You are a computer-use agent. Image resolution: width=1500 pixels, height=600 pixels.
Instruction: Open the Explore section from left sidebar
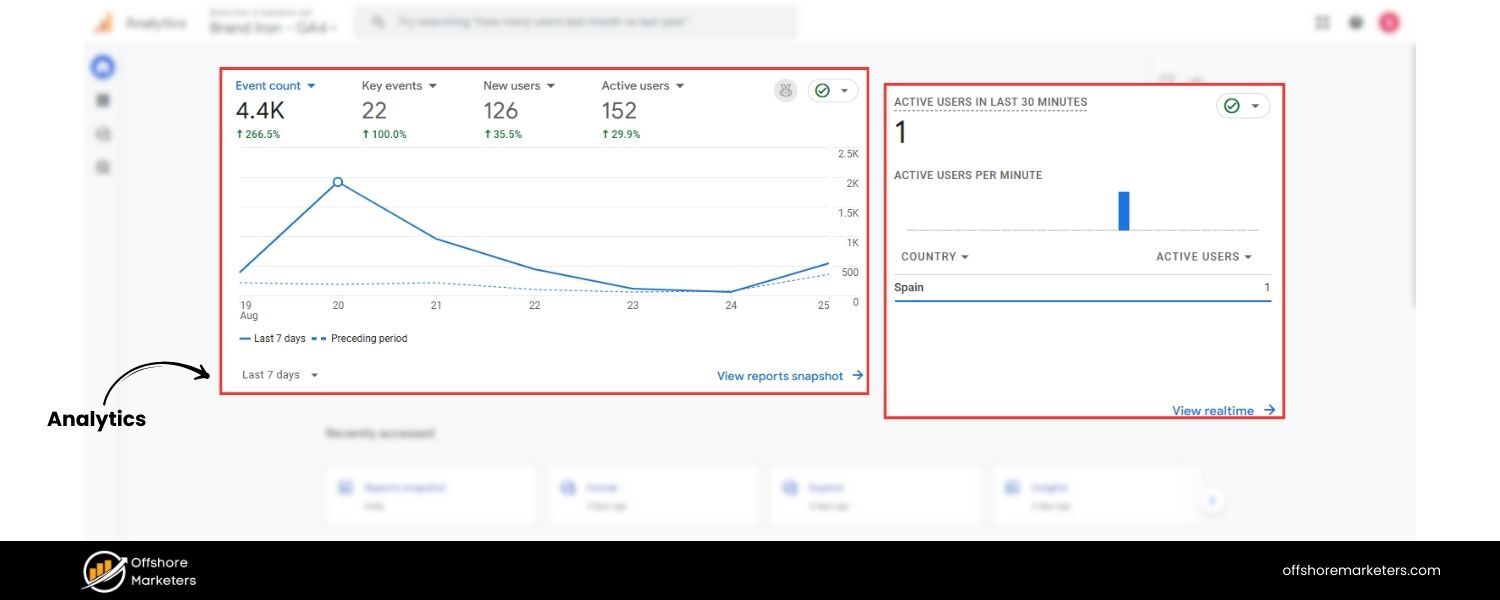click(102, 133)
